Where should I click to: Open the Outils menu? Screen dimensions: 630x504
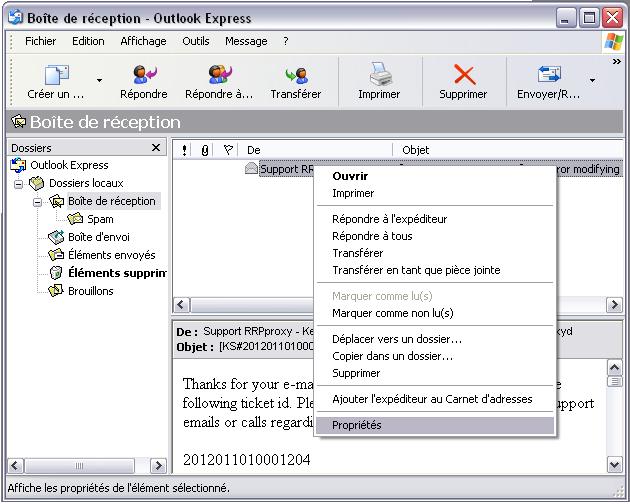click(x=196, y=41)
